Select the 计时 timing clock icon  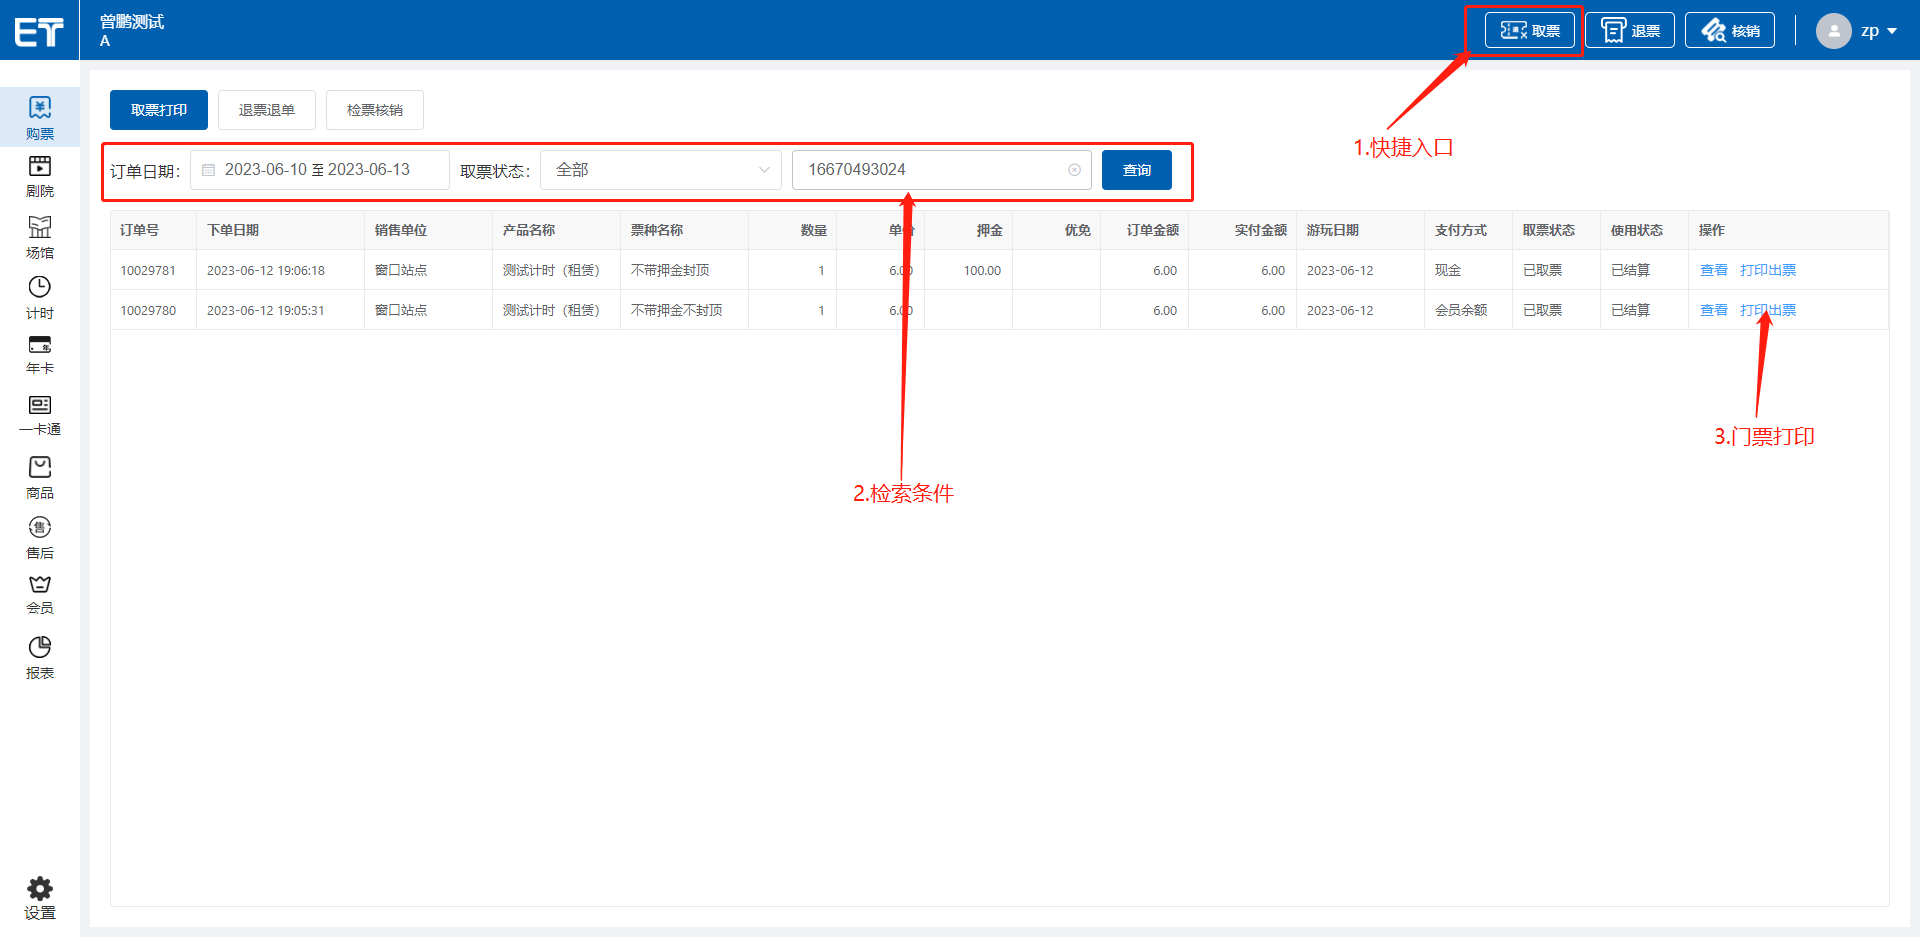click(40, 297)
